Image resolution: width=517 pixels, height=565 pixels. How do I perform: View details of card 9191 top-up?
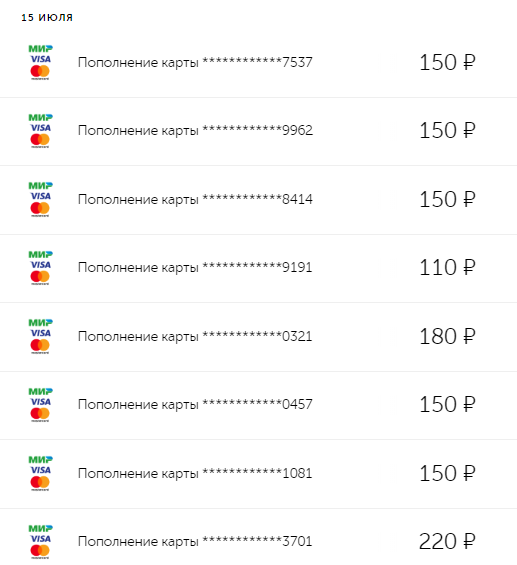point(258,268)
